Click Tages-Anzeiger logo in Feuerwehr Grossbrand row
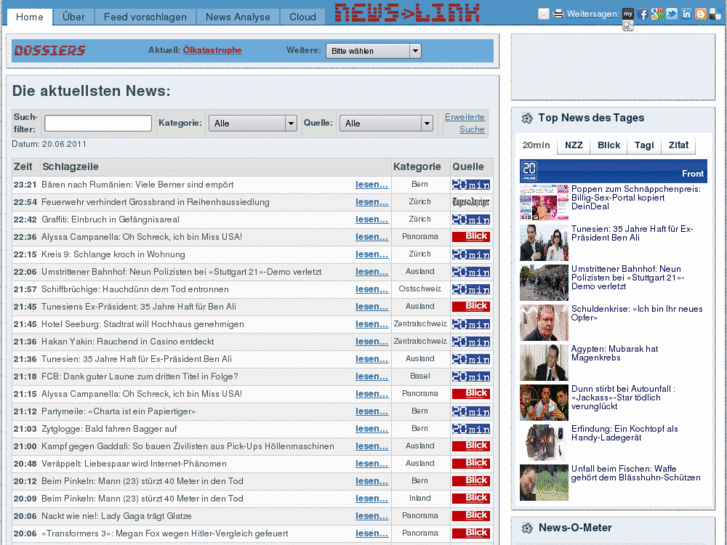 coord(471,202)
